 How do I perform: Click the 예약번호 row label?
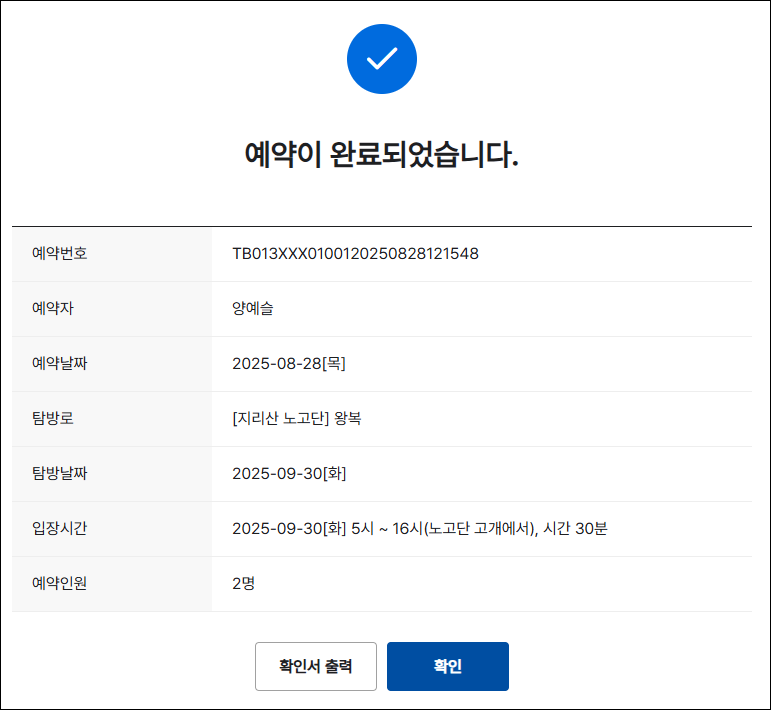pyautogui.click(x=59, y=254)
